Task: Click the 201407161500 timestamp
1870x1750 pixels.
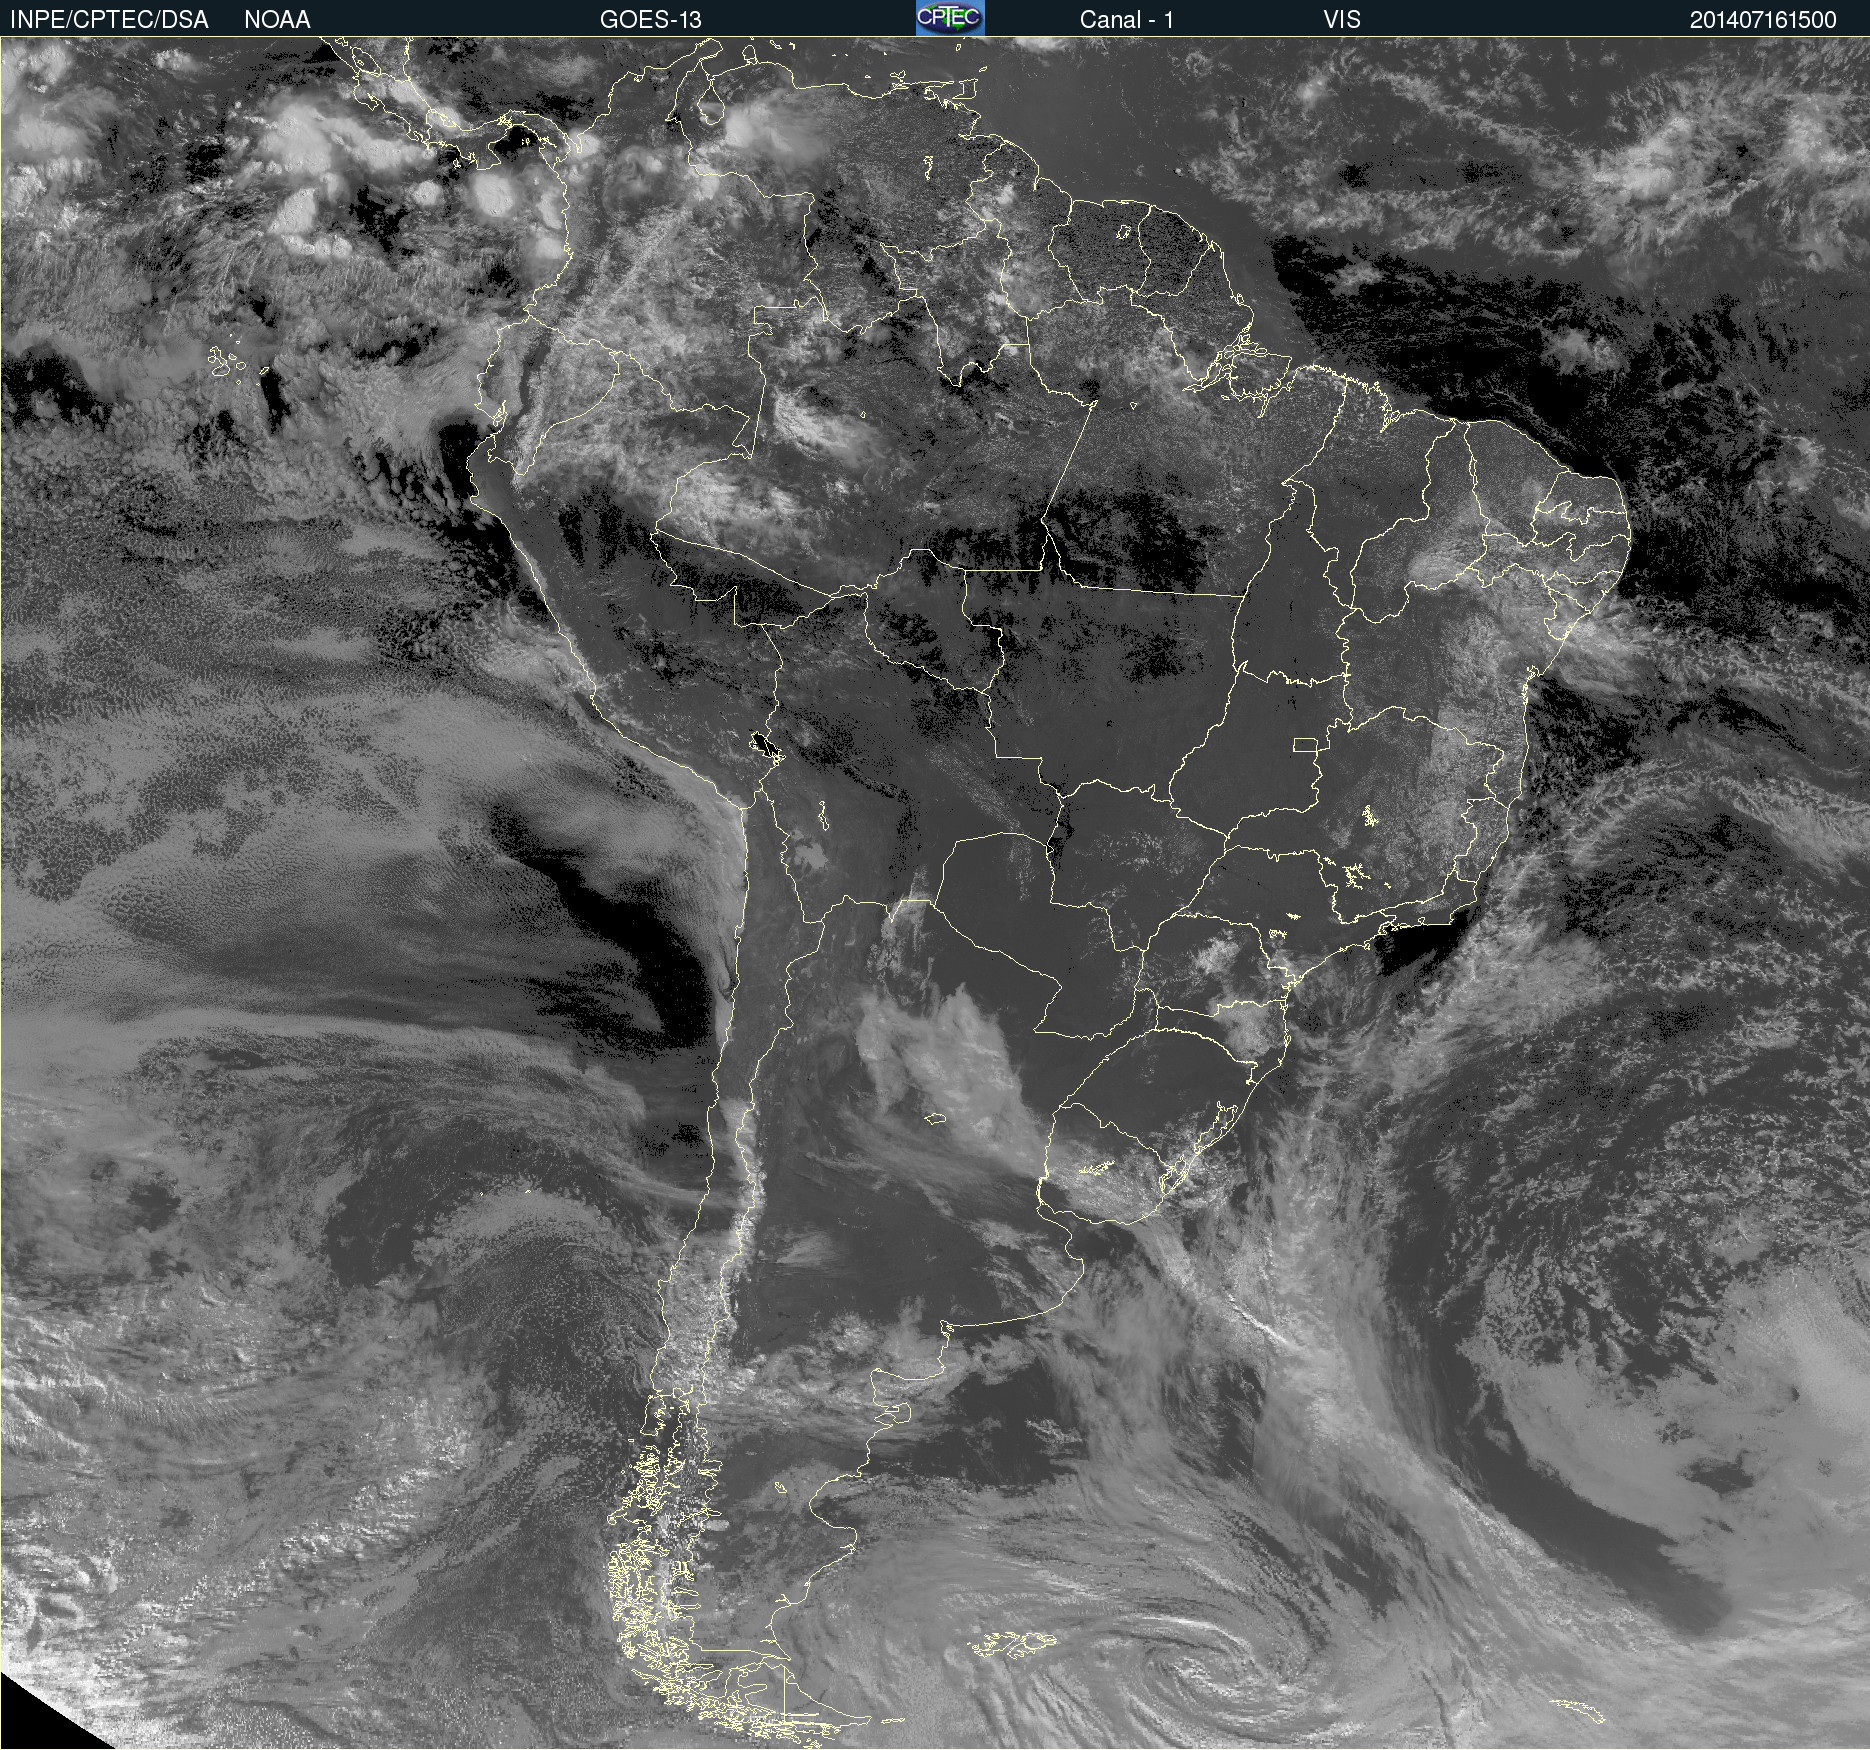Action: point(1763,20)
